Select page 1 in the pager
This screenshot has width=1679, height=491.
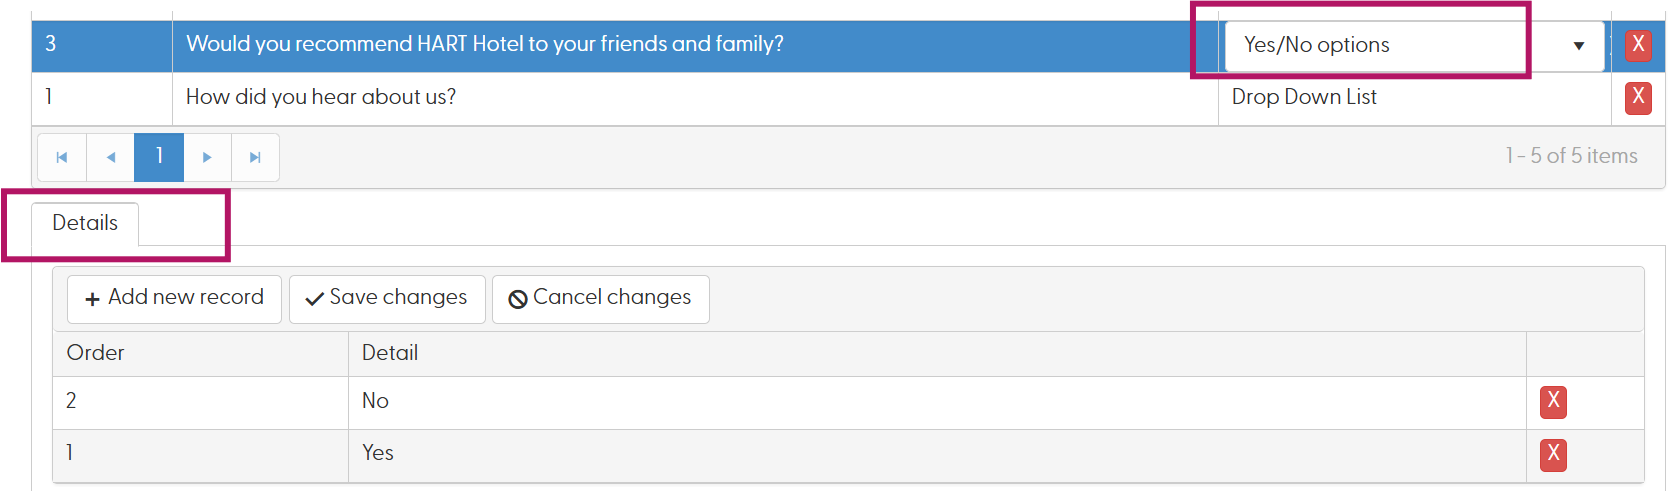[159, 157]
